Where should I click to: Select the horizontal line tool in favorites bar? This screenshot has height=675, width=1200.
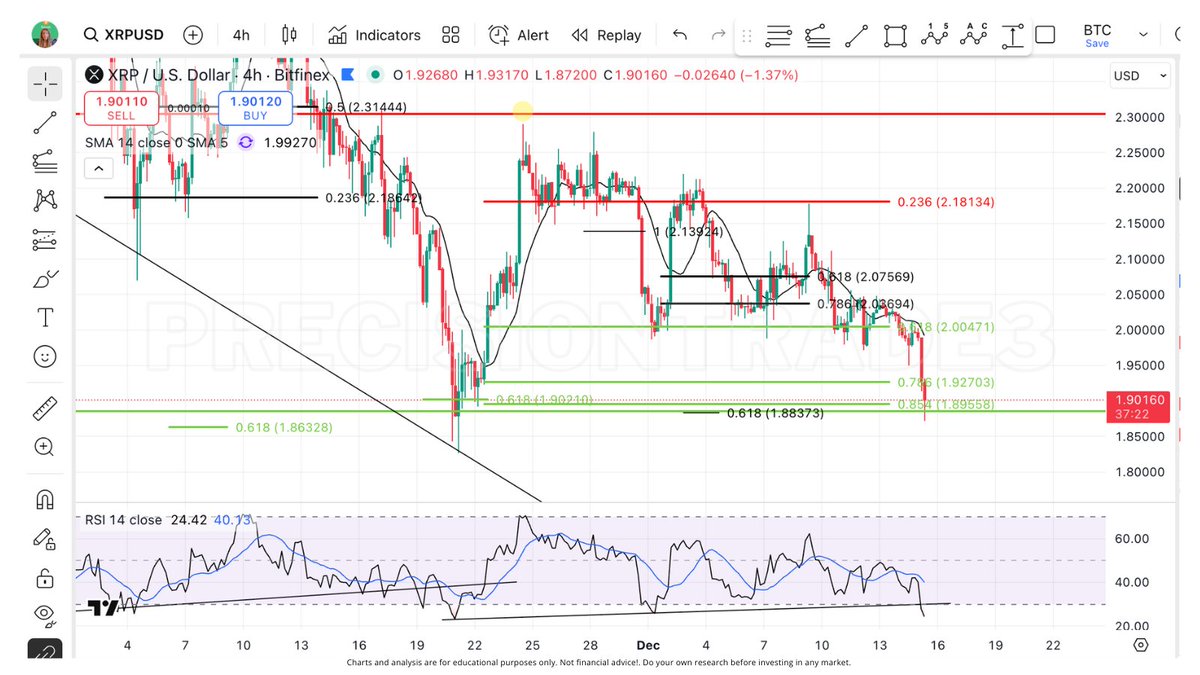click(779, 36)
